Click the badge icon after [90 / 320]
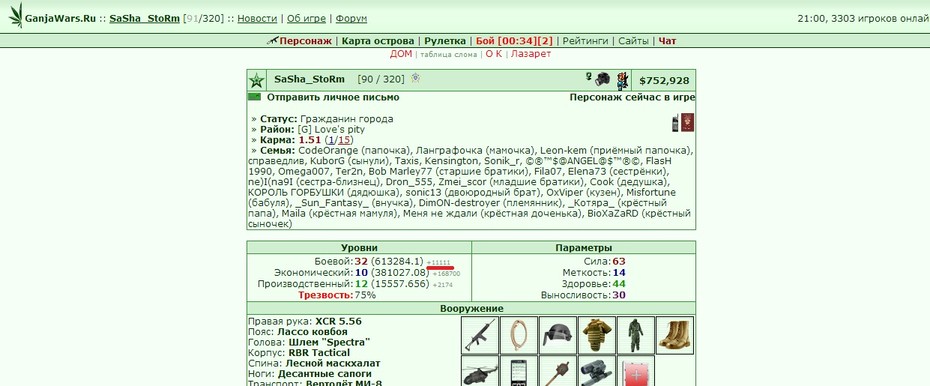Screen dimensions: 930x386 (x=416, y=78)
